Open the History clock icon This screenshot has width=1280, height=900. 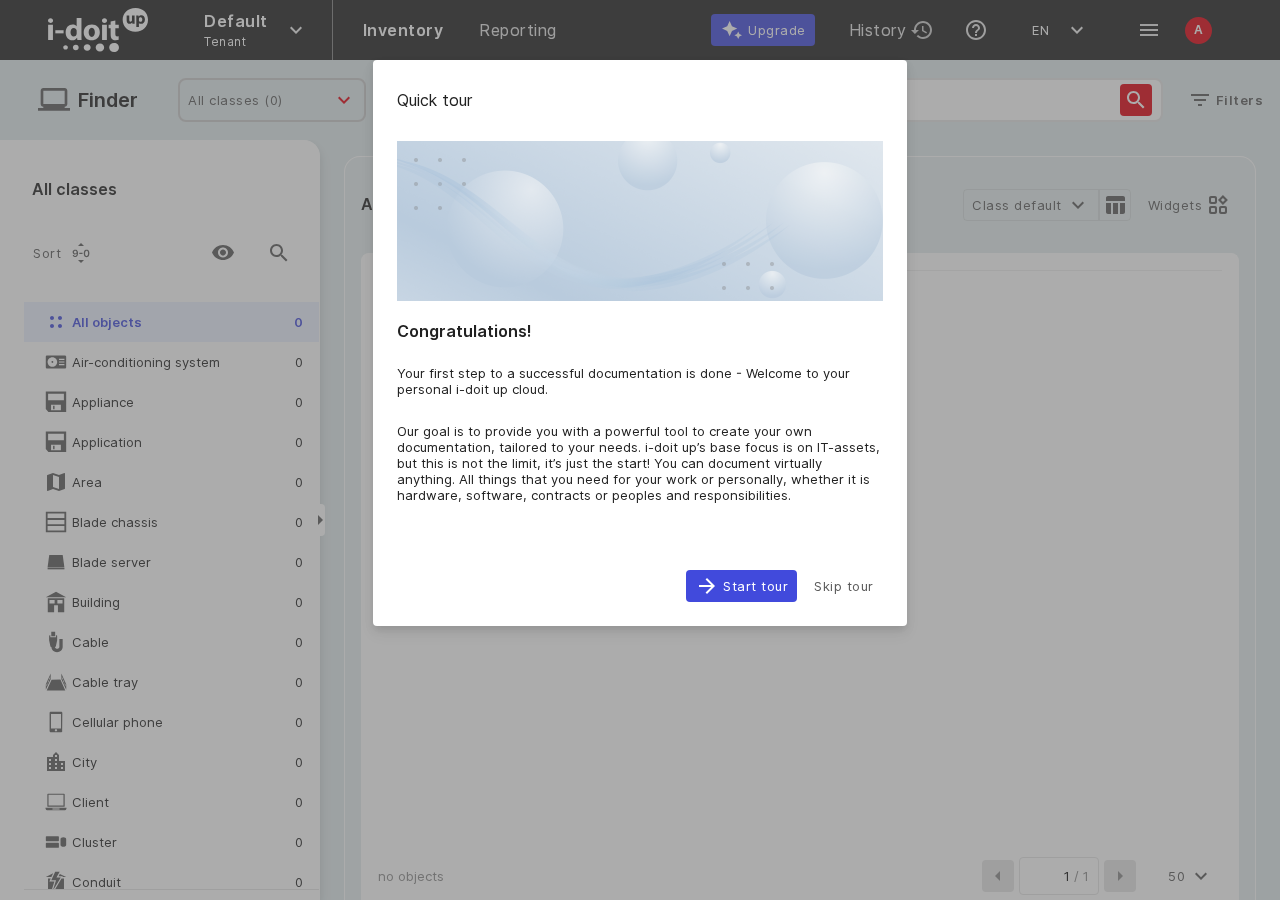tap(922, 30)
